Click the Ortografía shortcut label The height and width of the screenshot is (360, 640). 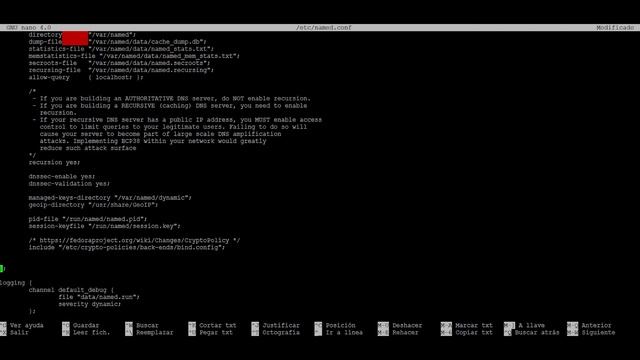(x=281, y=333)
